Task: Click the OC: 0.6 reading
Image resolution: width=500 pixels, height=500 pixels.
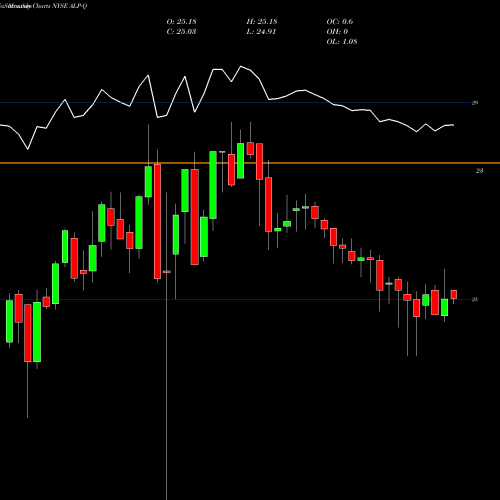Action: click(x=340, y=22)
